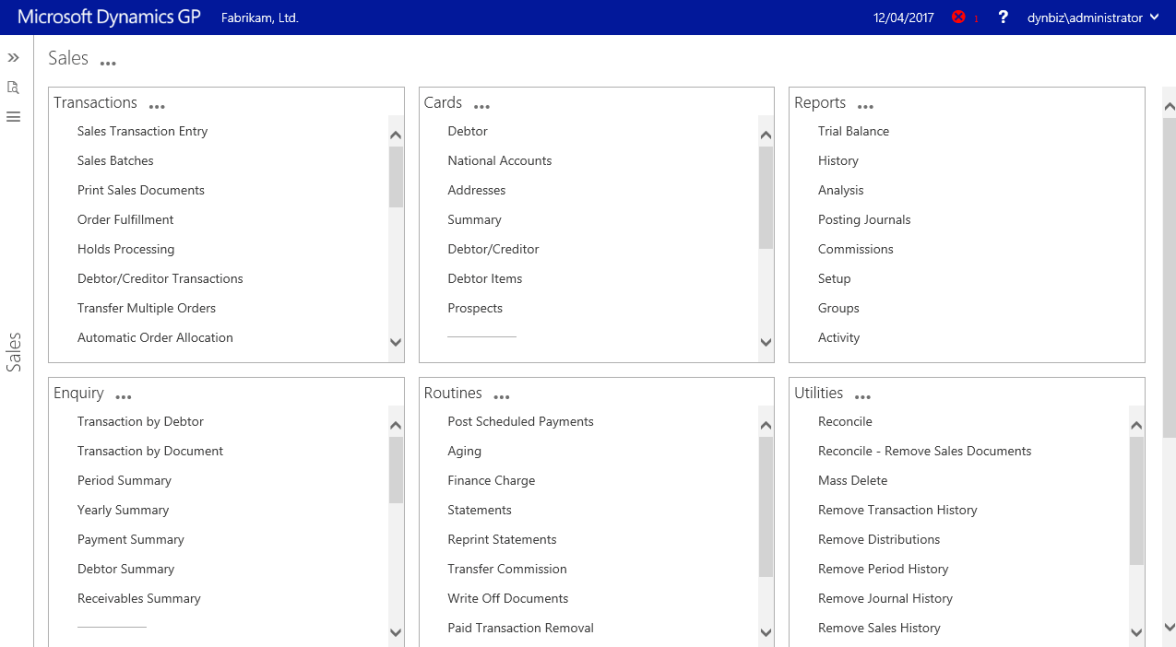Open the Trial Balance report
The width and height of the screenshot is (1176, 647).
pyautogui.click(x=853, y=131)
